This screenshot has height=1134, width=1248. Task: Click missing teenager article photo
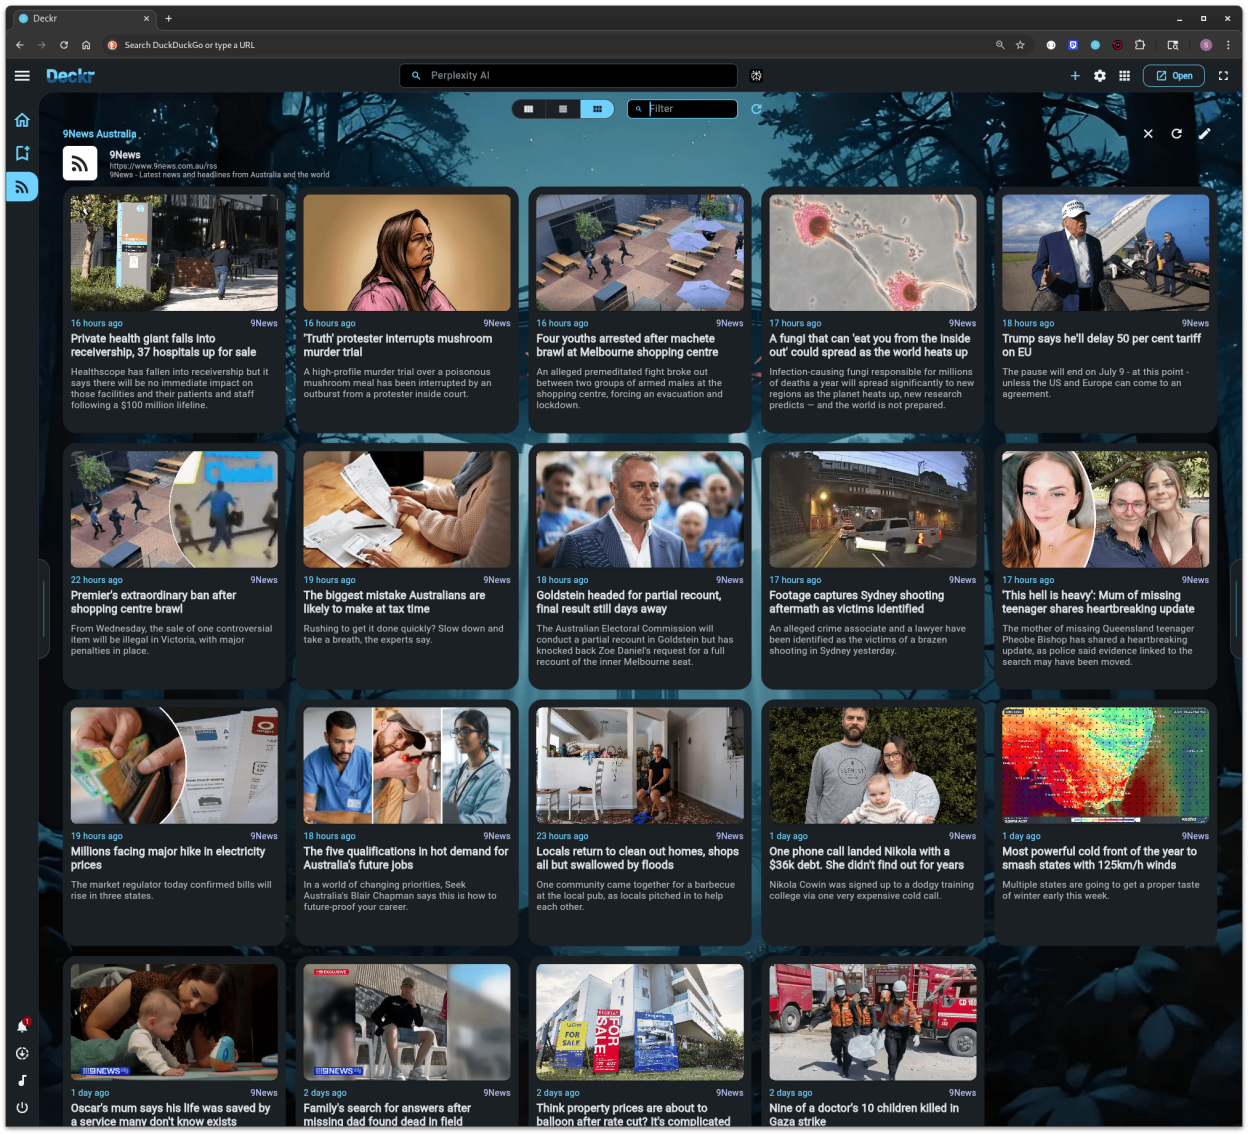1106,509
